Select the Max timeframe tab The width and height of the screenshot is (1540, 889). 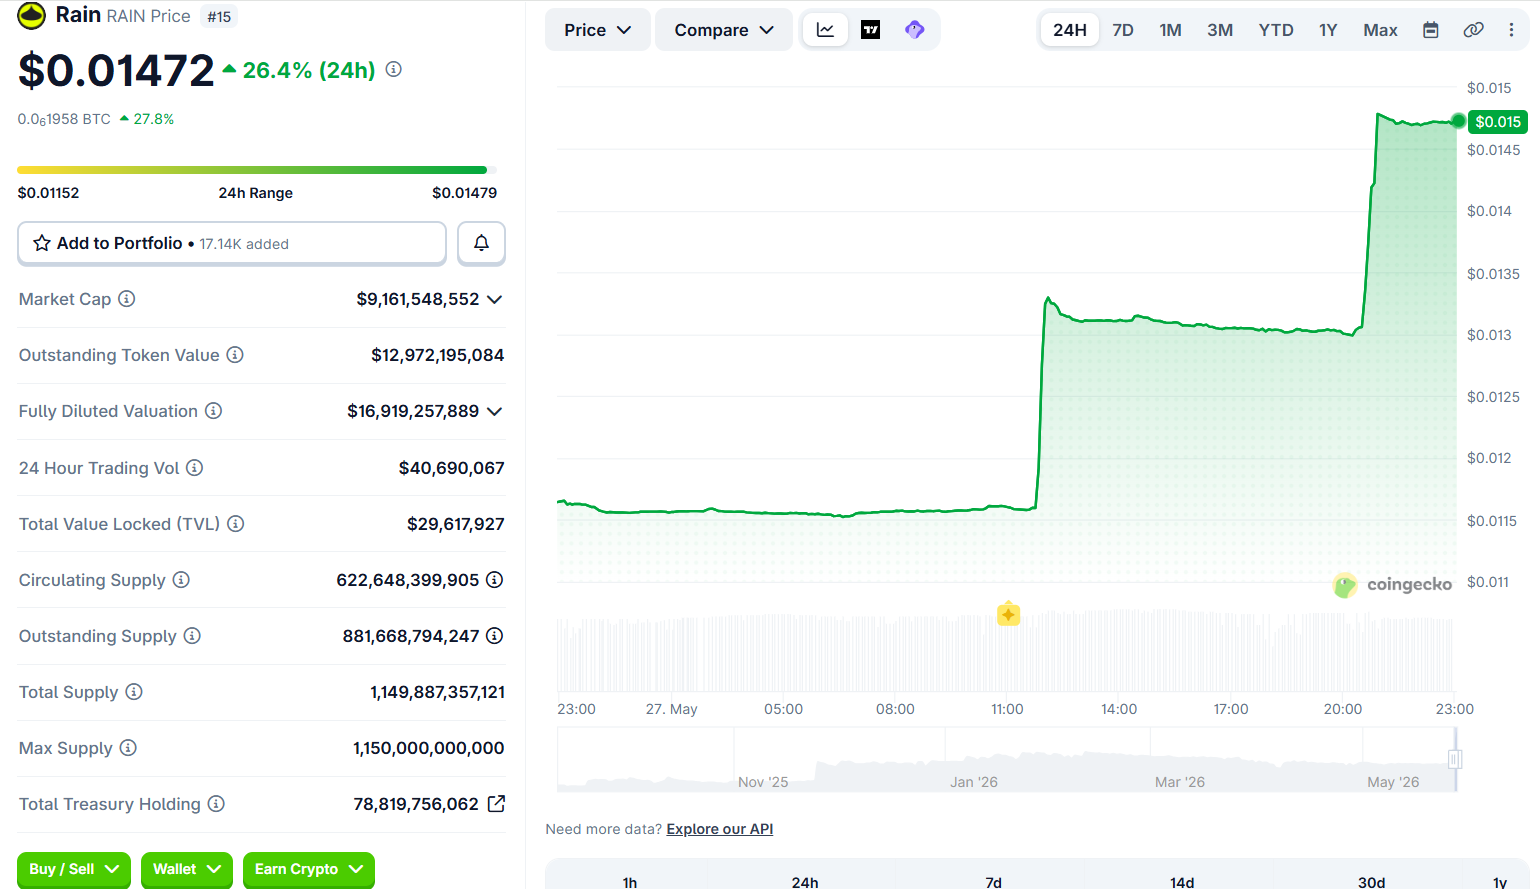pos(1380,30)
